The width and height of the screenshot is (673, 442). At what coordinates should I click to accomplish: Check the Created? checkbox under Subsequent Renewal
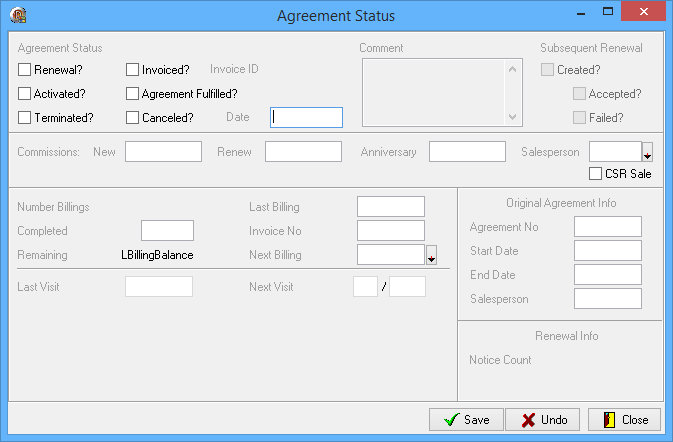[547, 70]
